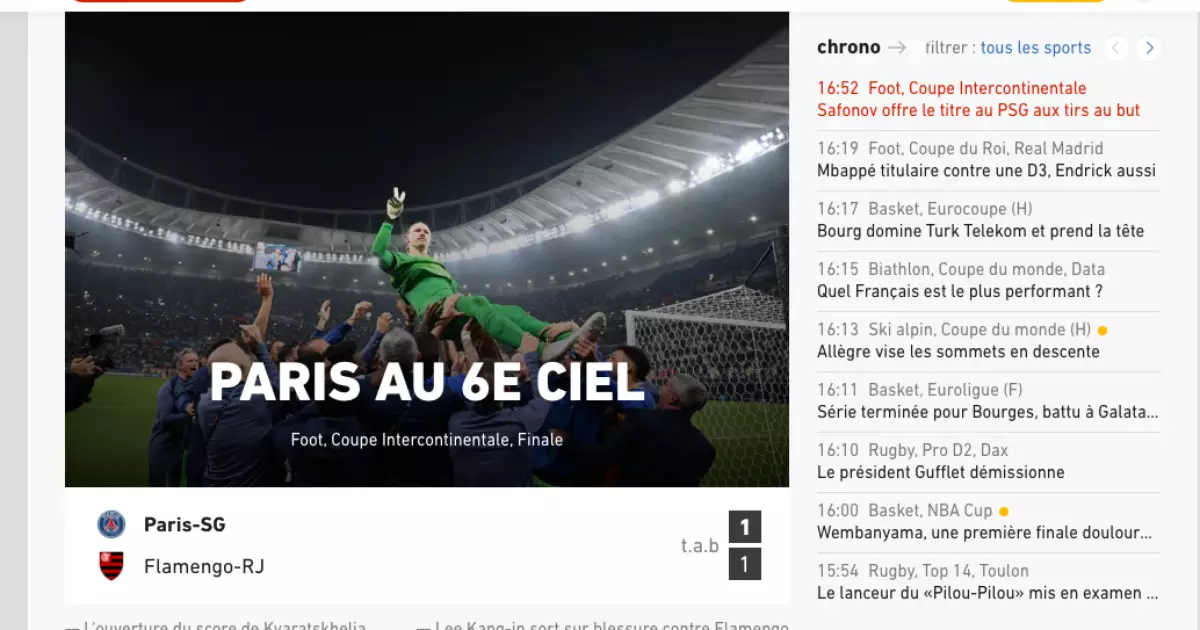Open Allègre vise les sommets en descente

pos(958,351)
